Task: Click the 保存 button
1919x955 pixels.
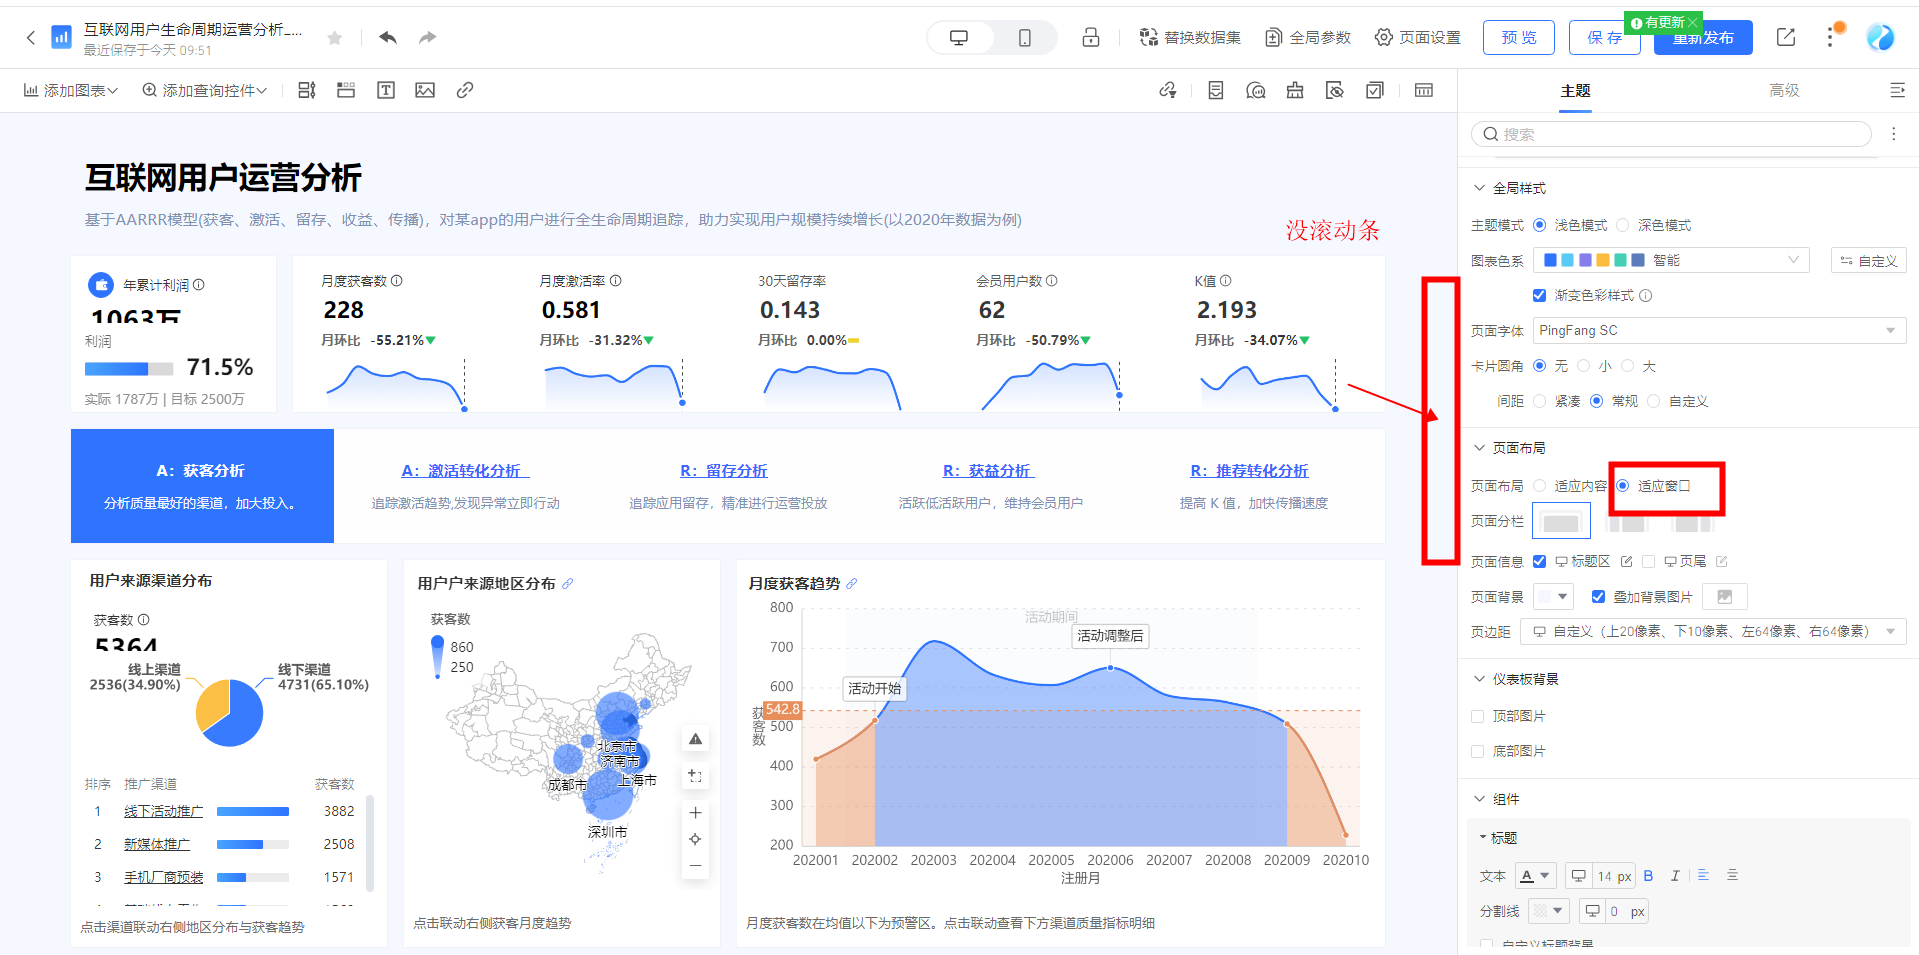Action: (x=1604, y=38)
